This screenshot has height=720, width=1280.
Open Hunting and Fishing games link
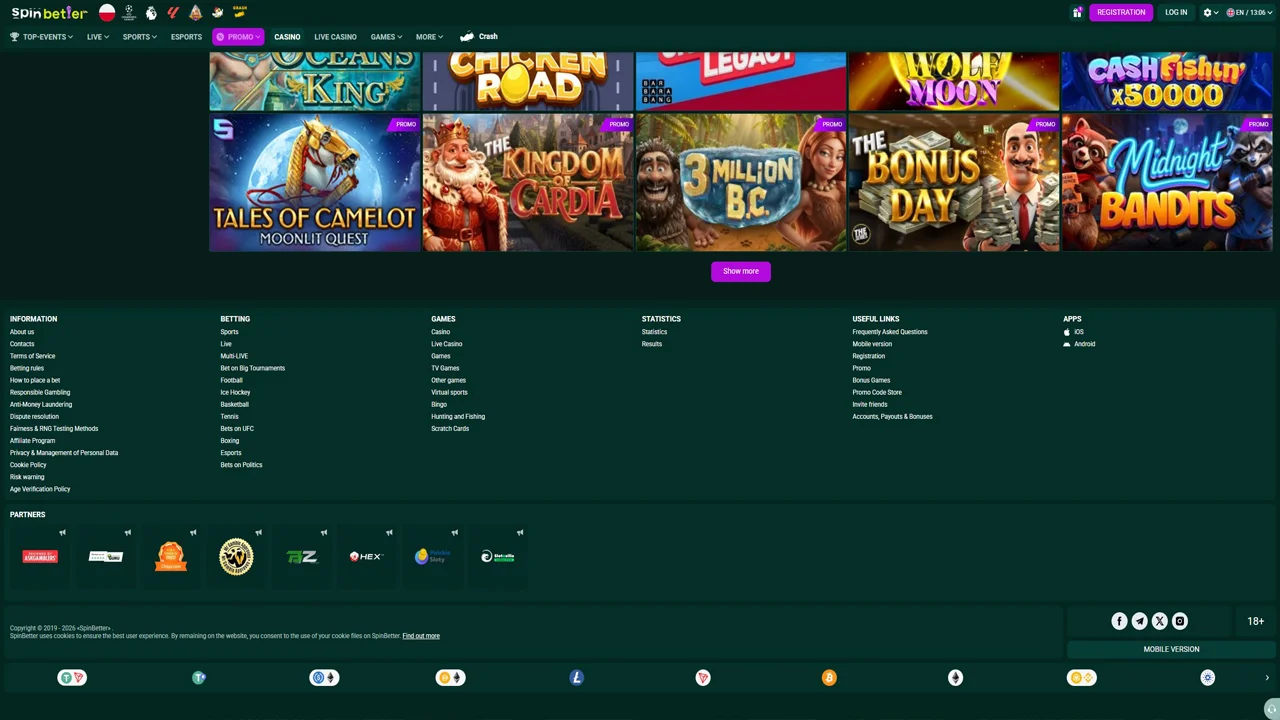458,417
